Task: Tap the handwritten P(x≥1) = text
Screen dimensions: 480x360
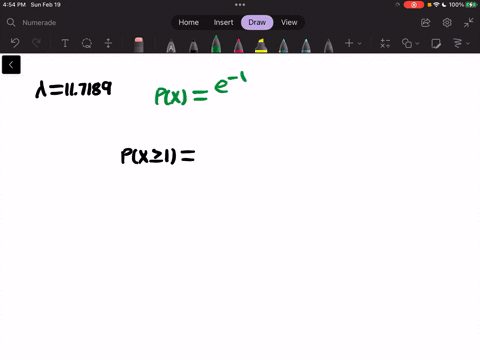Action: click(158, 156)
